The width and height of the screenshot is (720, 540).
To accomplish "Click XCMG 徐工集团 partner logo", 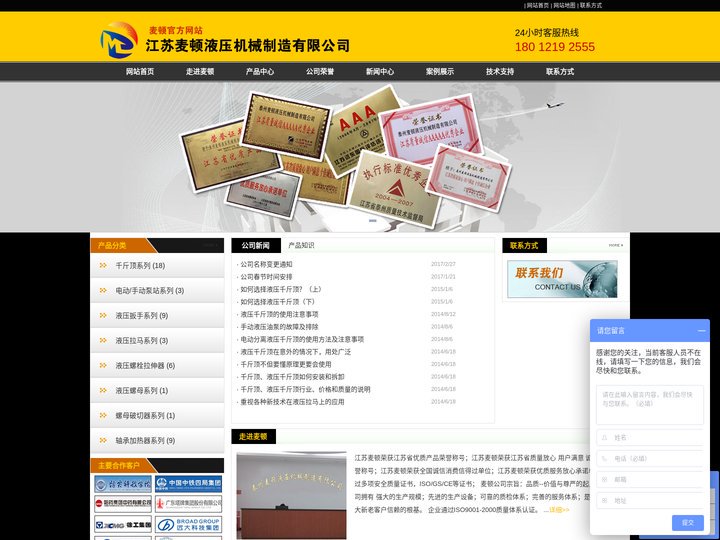I will (123, 524).
